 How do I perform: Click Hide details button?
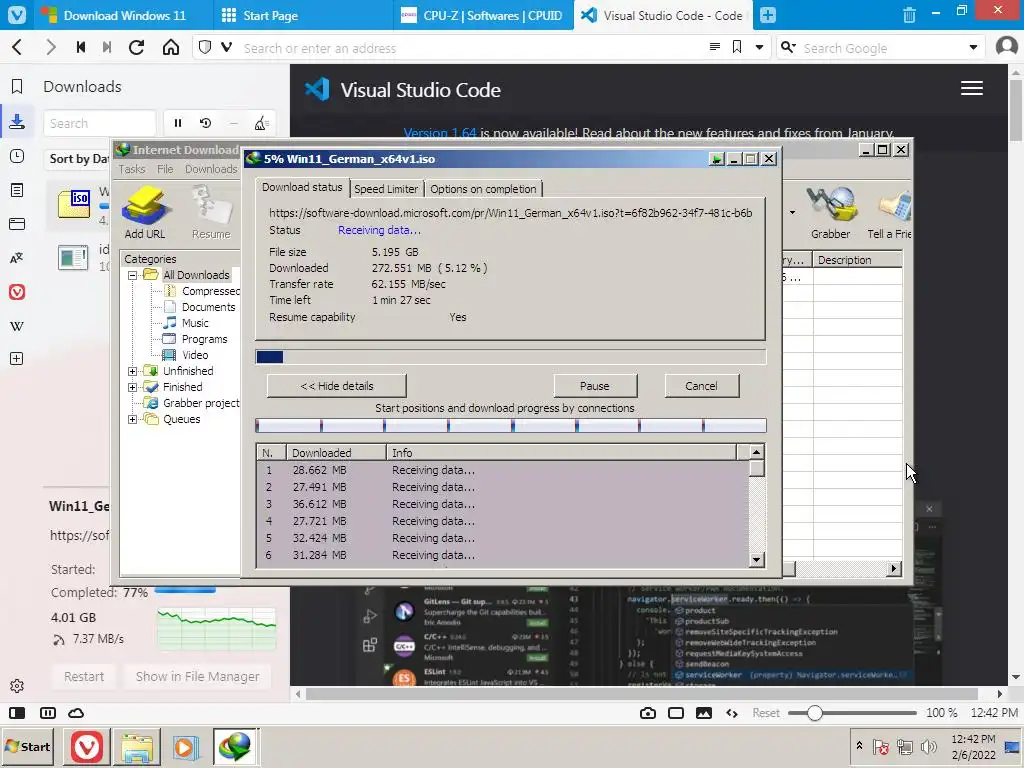(x=336, y=386)
